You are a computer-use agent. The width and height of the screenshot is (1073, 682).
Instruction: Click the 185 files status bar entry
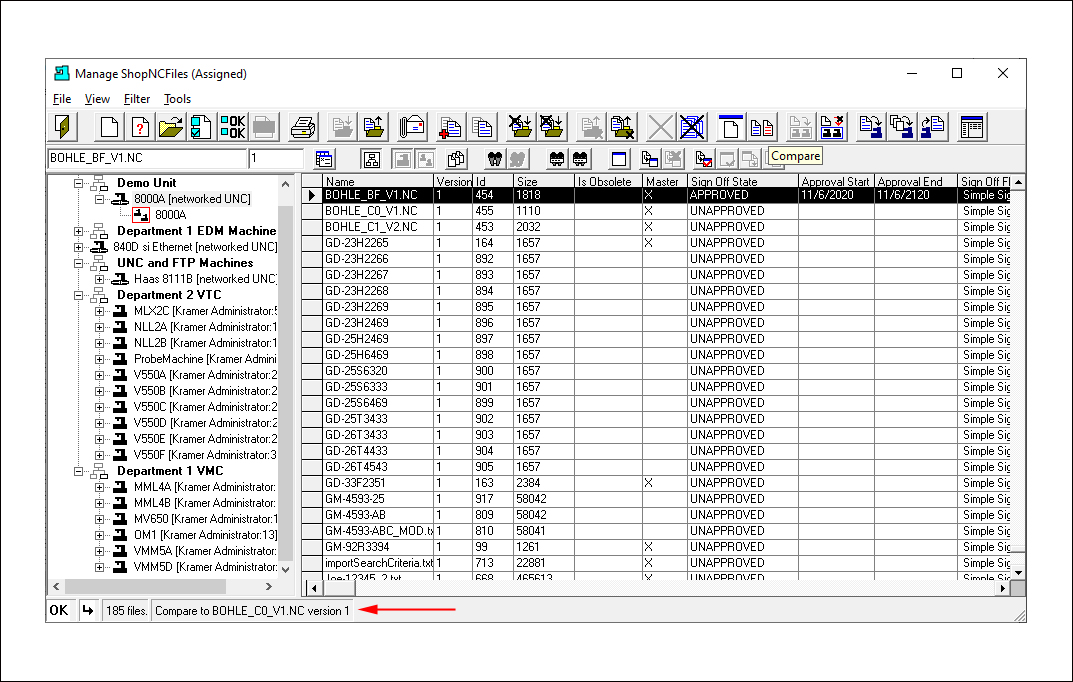(127, 610)
